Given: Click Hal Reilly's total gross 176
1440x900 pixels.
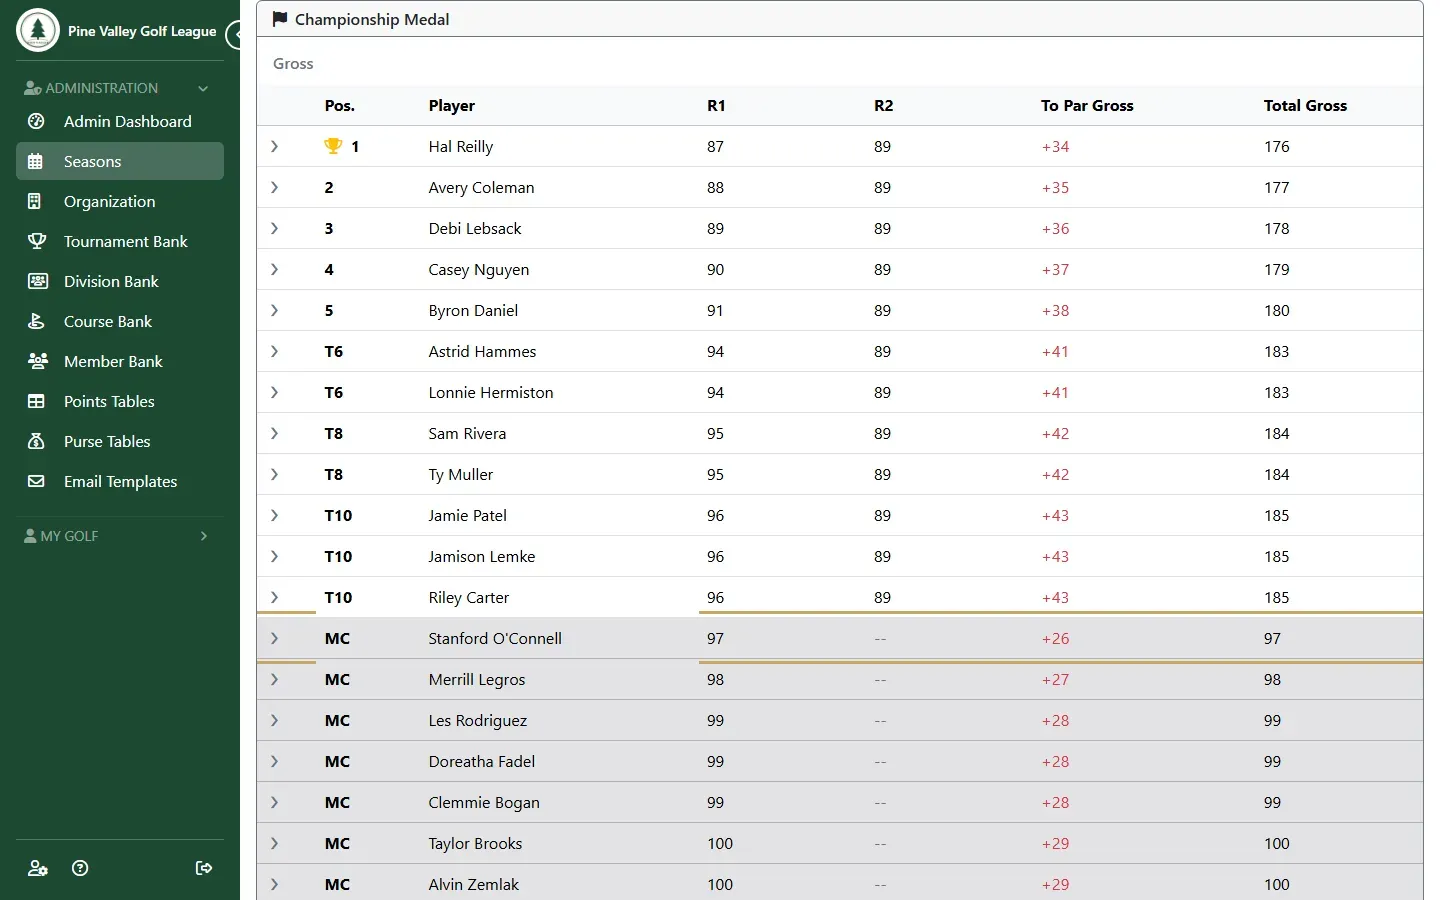Looking at the screenshot, I should tap(1276, 146).
